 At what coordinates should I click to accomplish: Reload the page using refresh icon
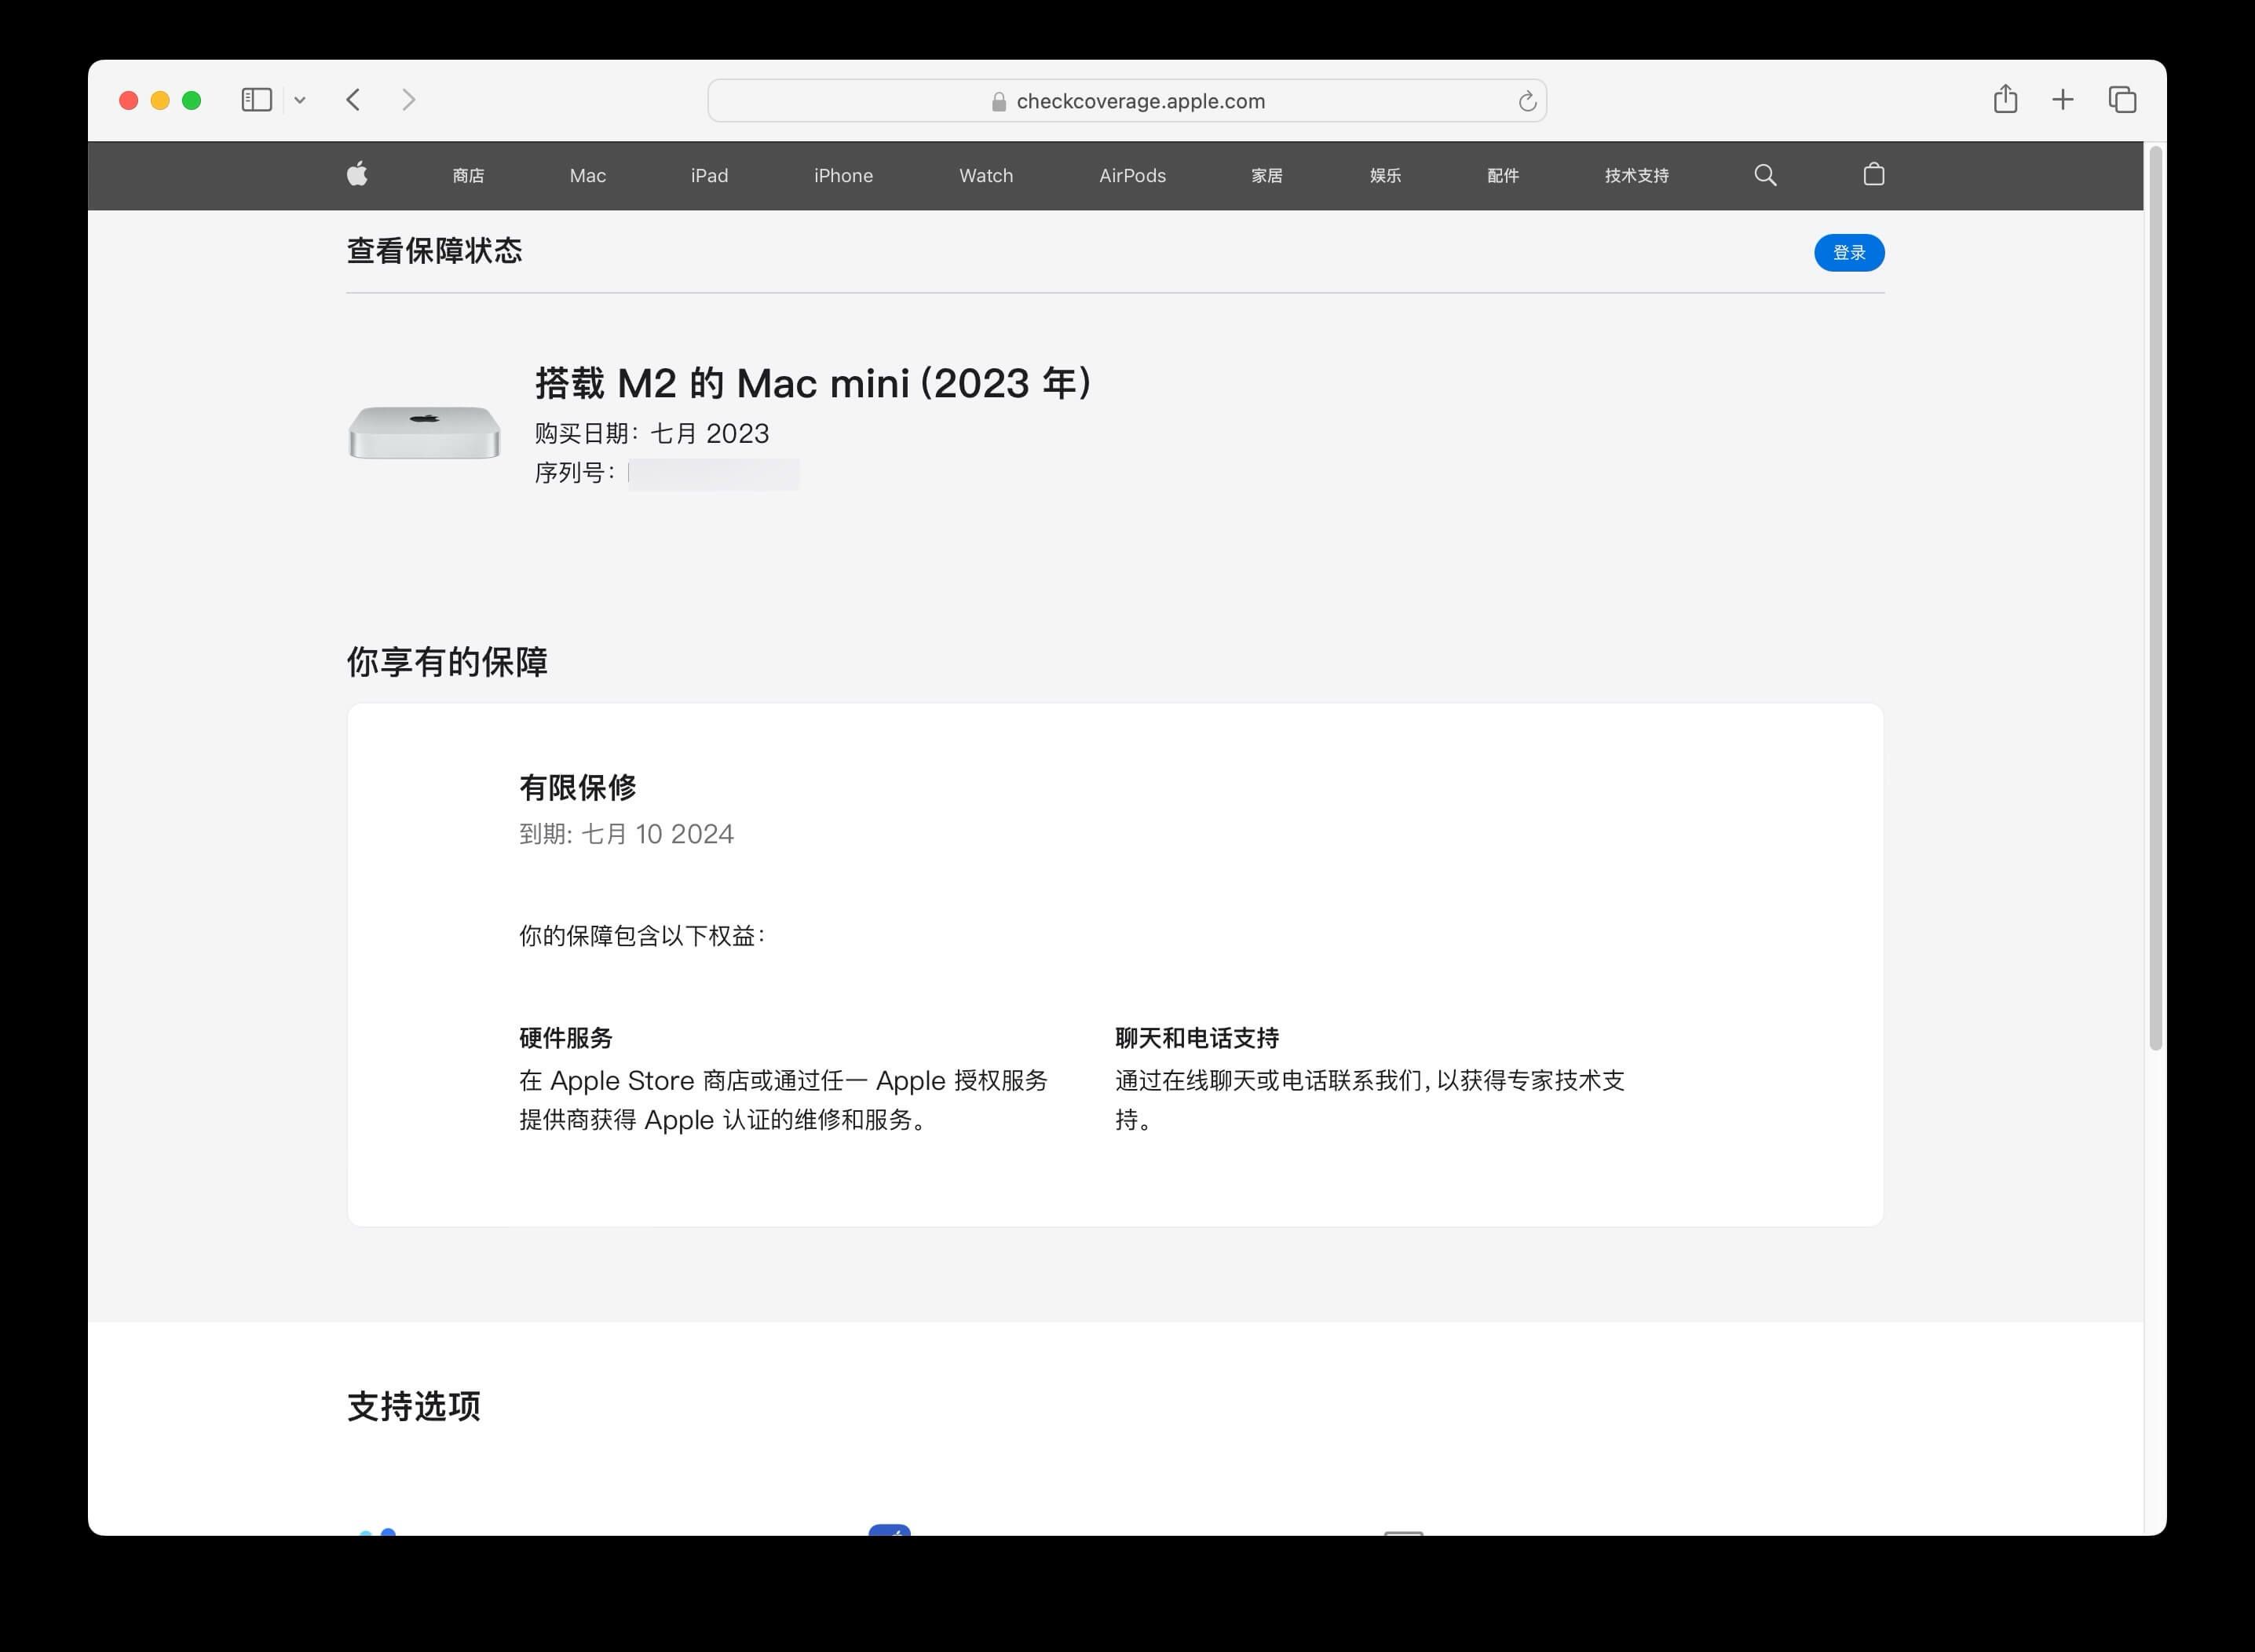click(1526, 101)
